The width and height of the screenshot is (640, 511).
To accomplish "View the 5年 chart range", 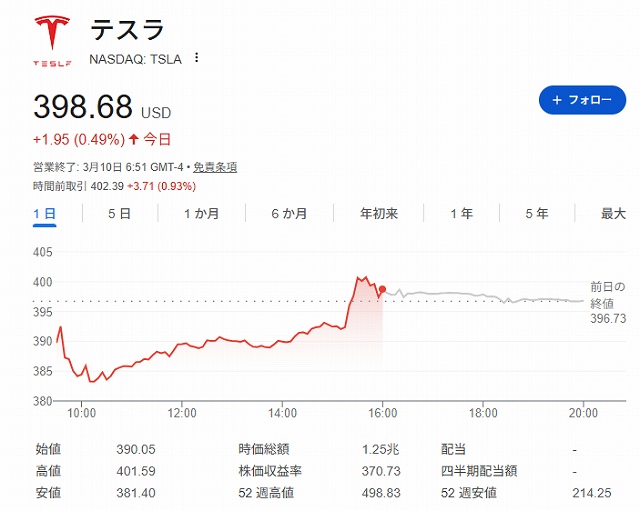I will pos(537,213).
